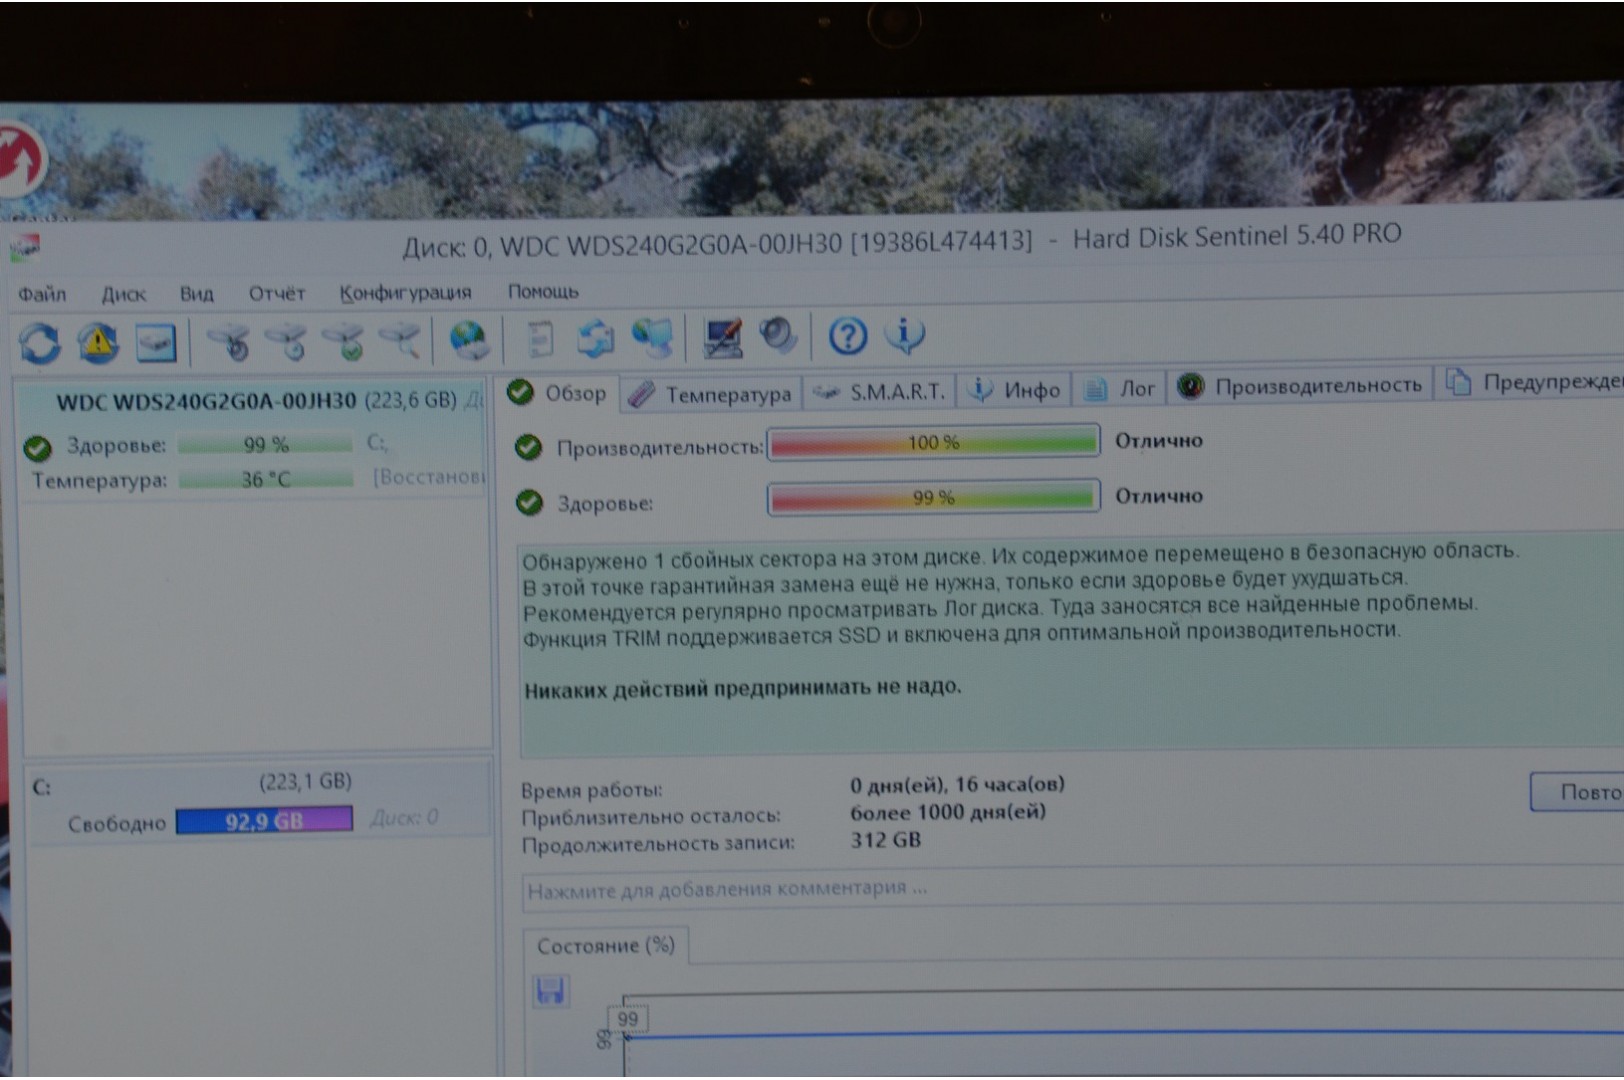The image size is (1624, 1080).
Task: Click the report document toolbar icon
Action: click(540, 339)
